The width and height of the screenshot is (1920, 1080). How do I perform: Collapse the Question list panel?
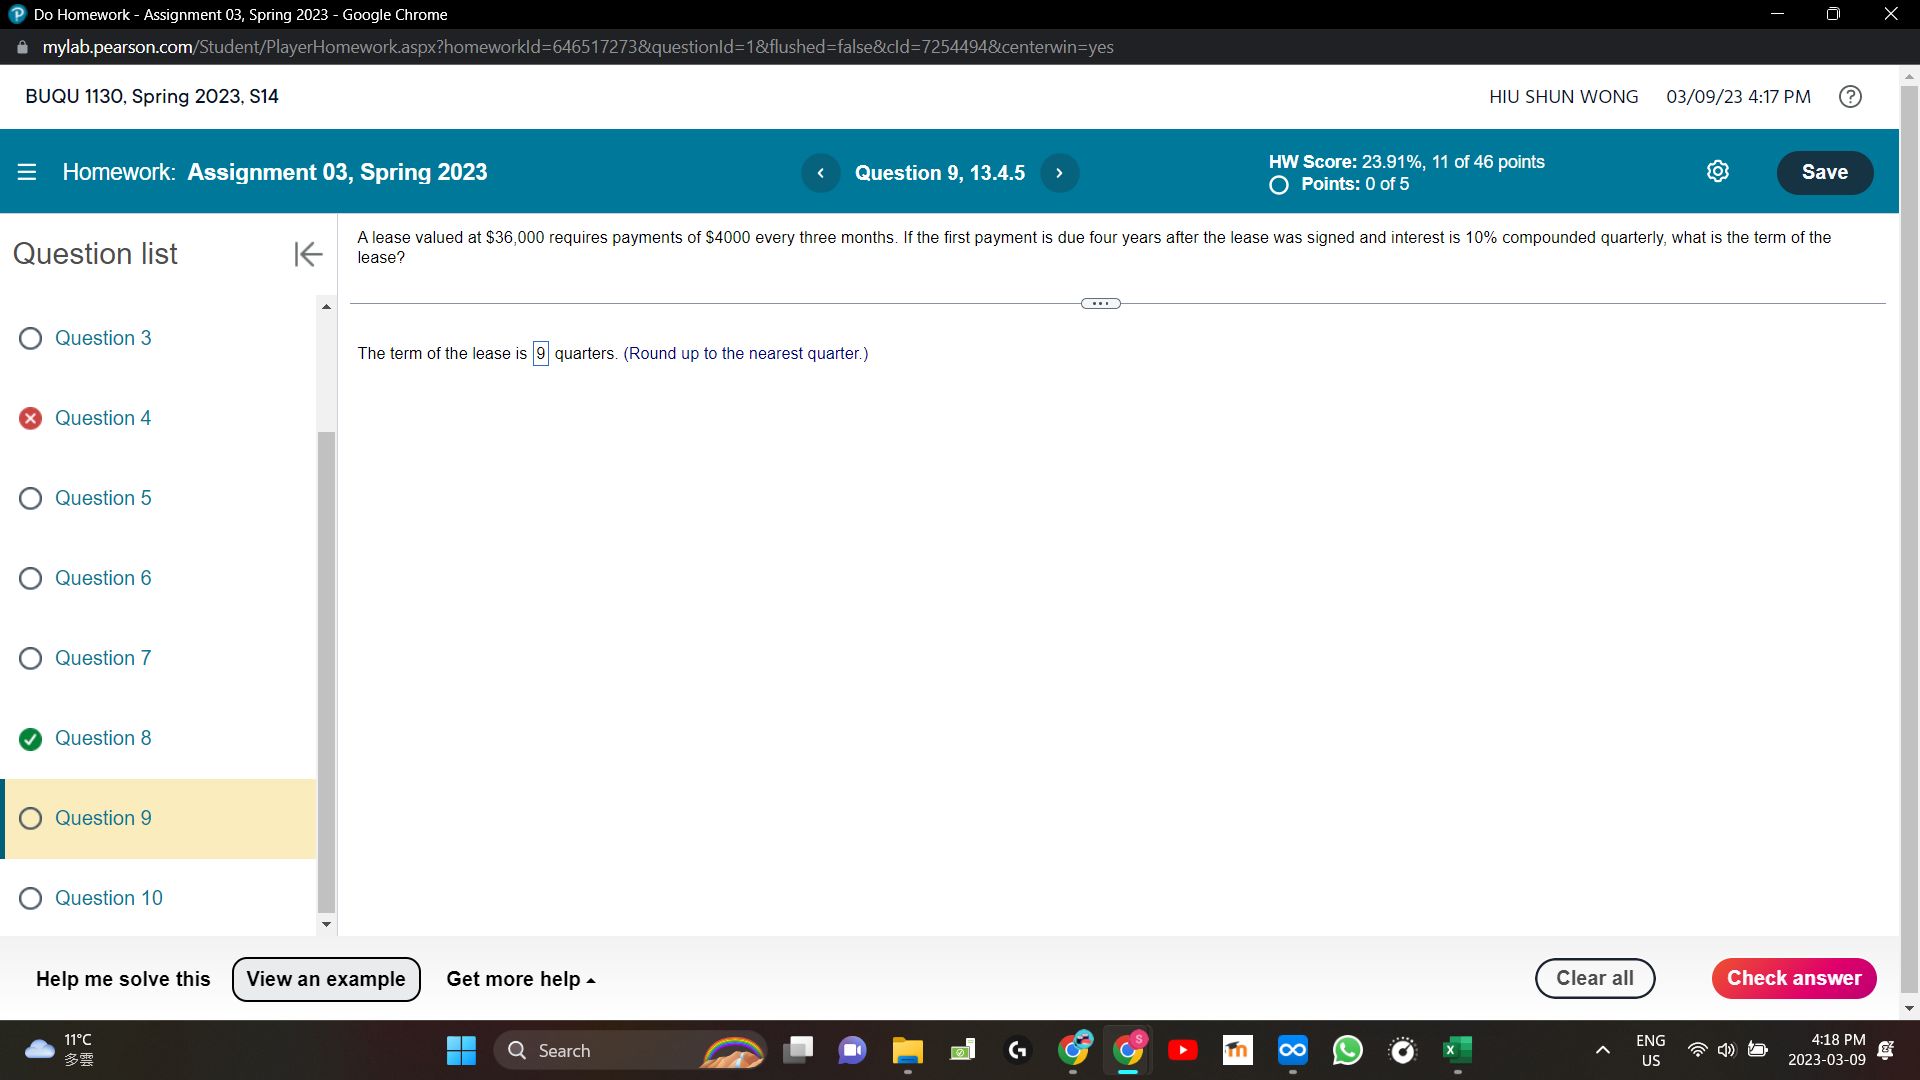308,254
